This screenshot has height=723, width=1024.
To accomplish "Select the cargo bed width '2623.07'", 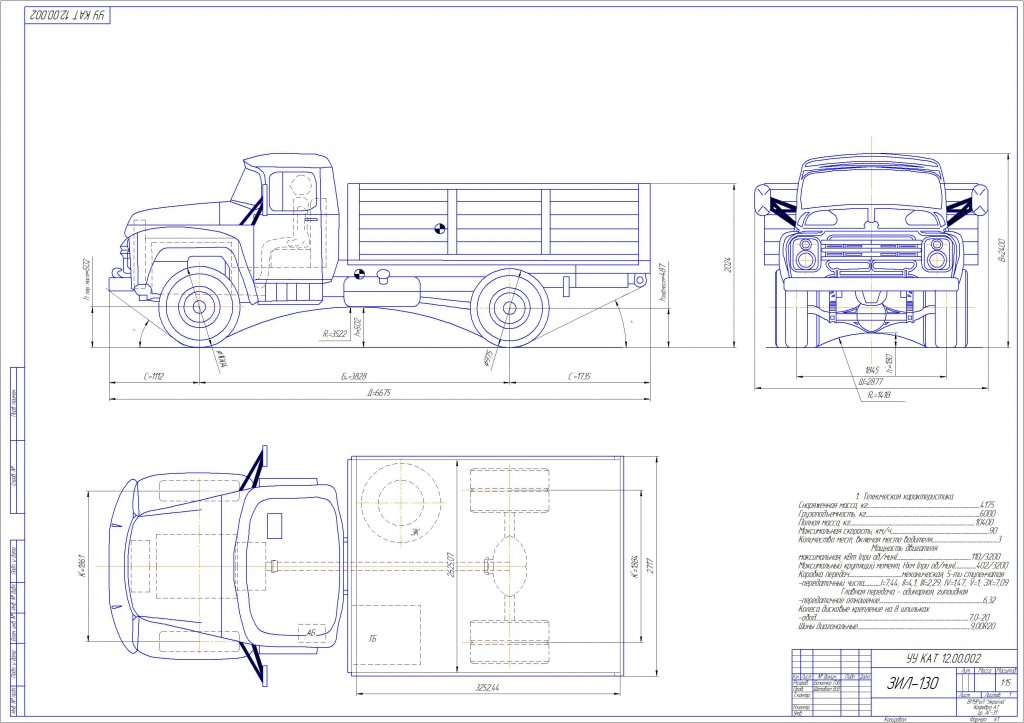I will coord(449,566).
